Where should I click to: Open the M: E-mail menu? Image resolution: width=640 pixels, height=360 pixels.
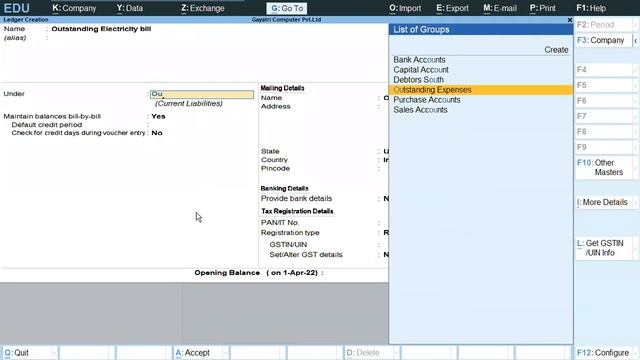(x=500, y=8)
